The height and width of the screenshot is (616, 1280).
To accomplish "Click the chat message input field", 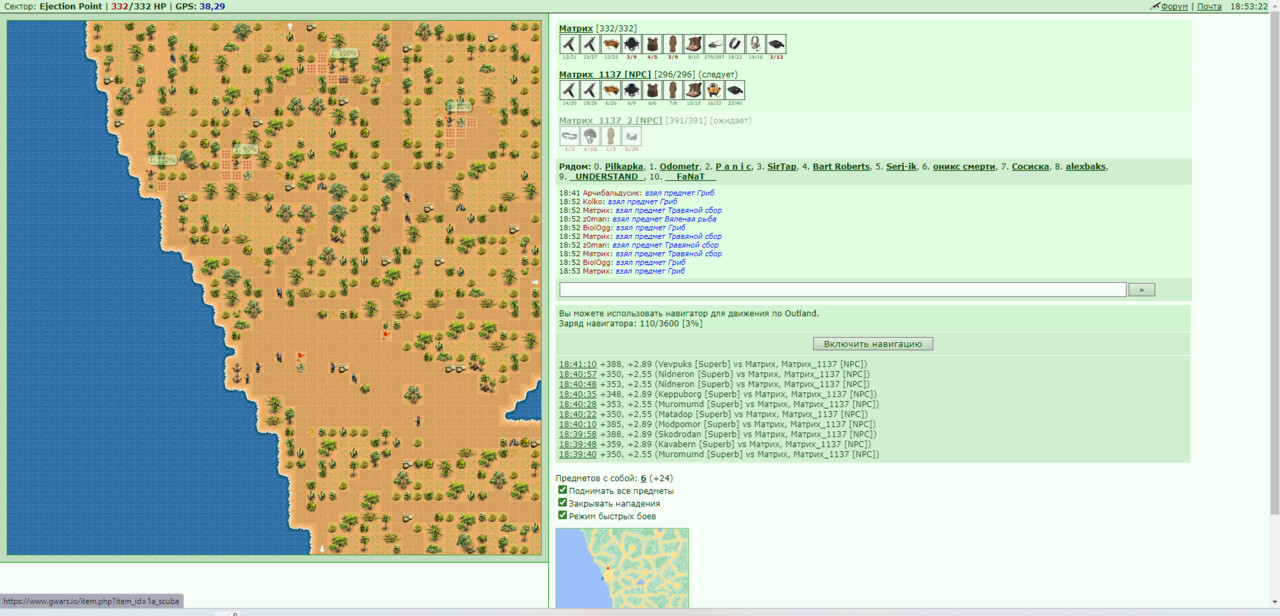I will click(x=843, y=290).
